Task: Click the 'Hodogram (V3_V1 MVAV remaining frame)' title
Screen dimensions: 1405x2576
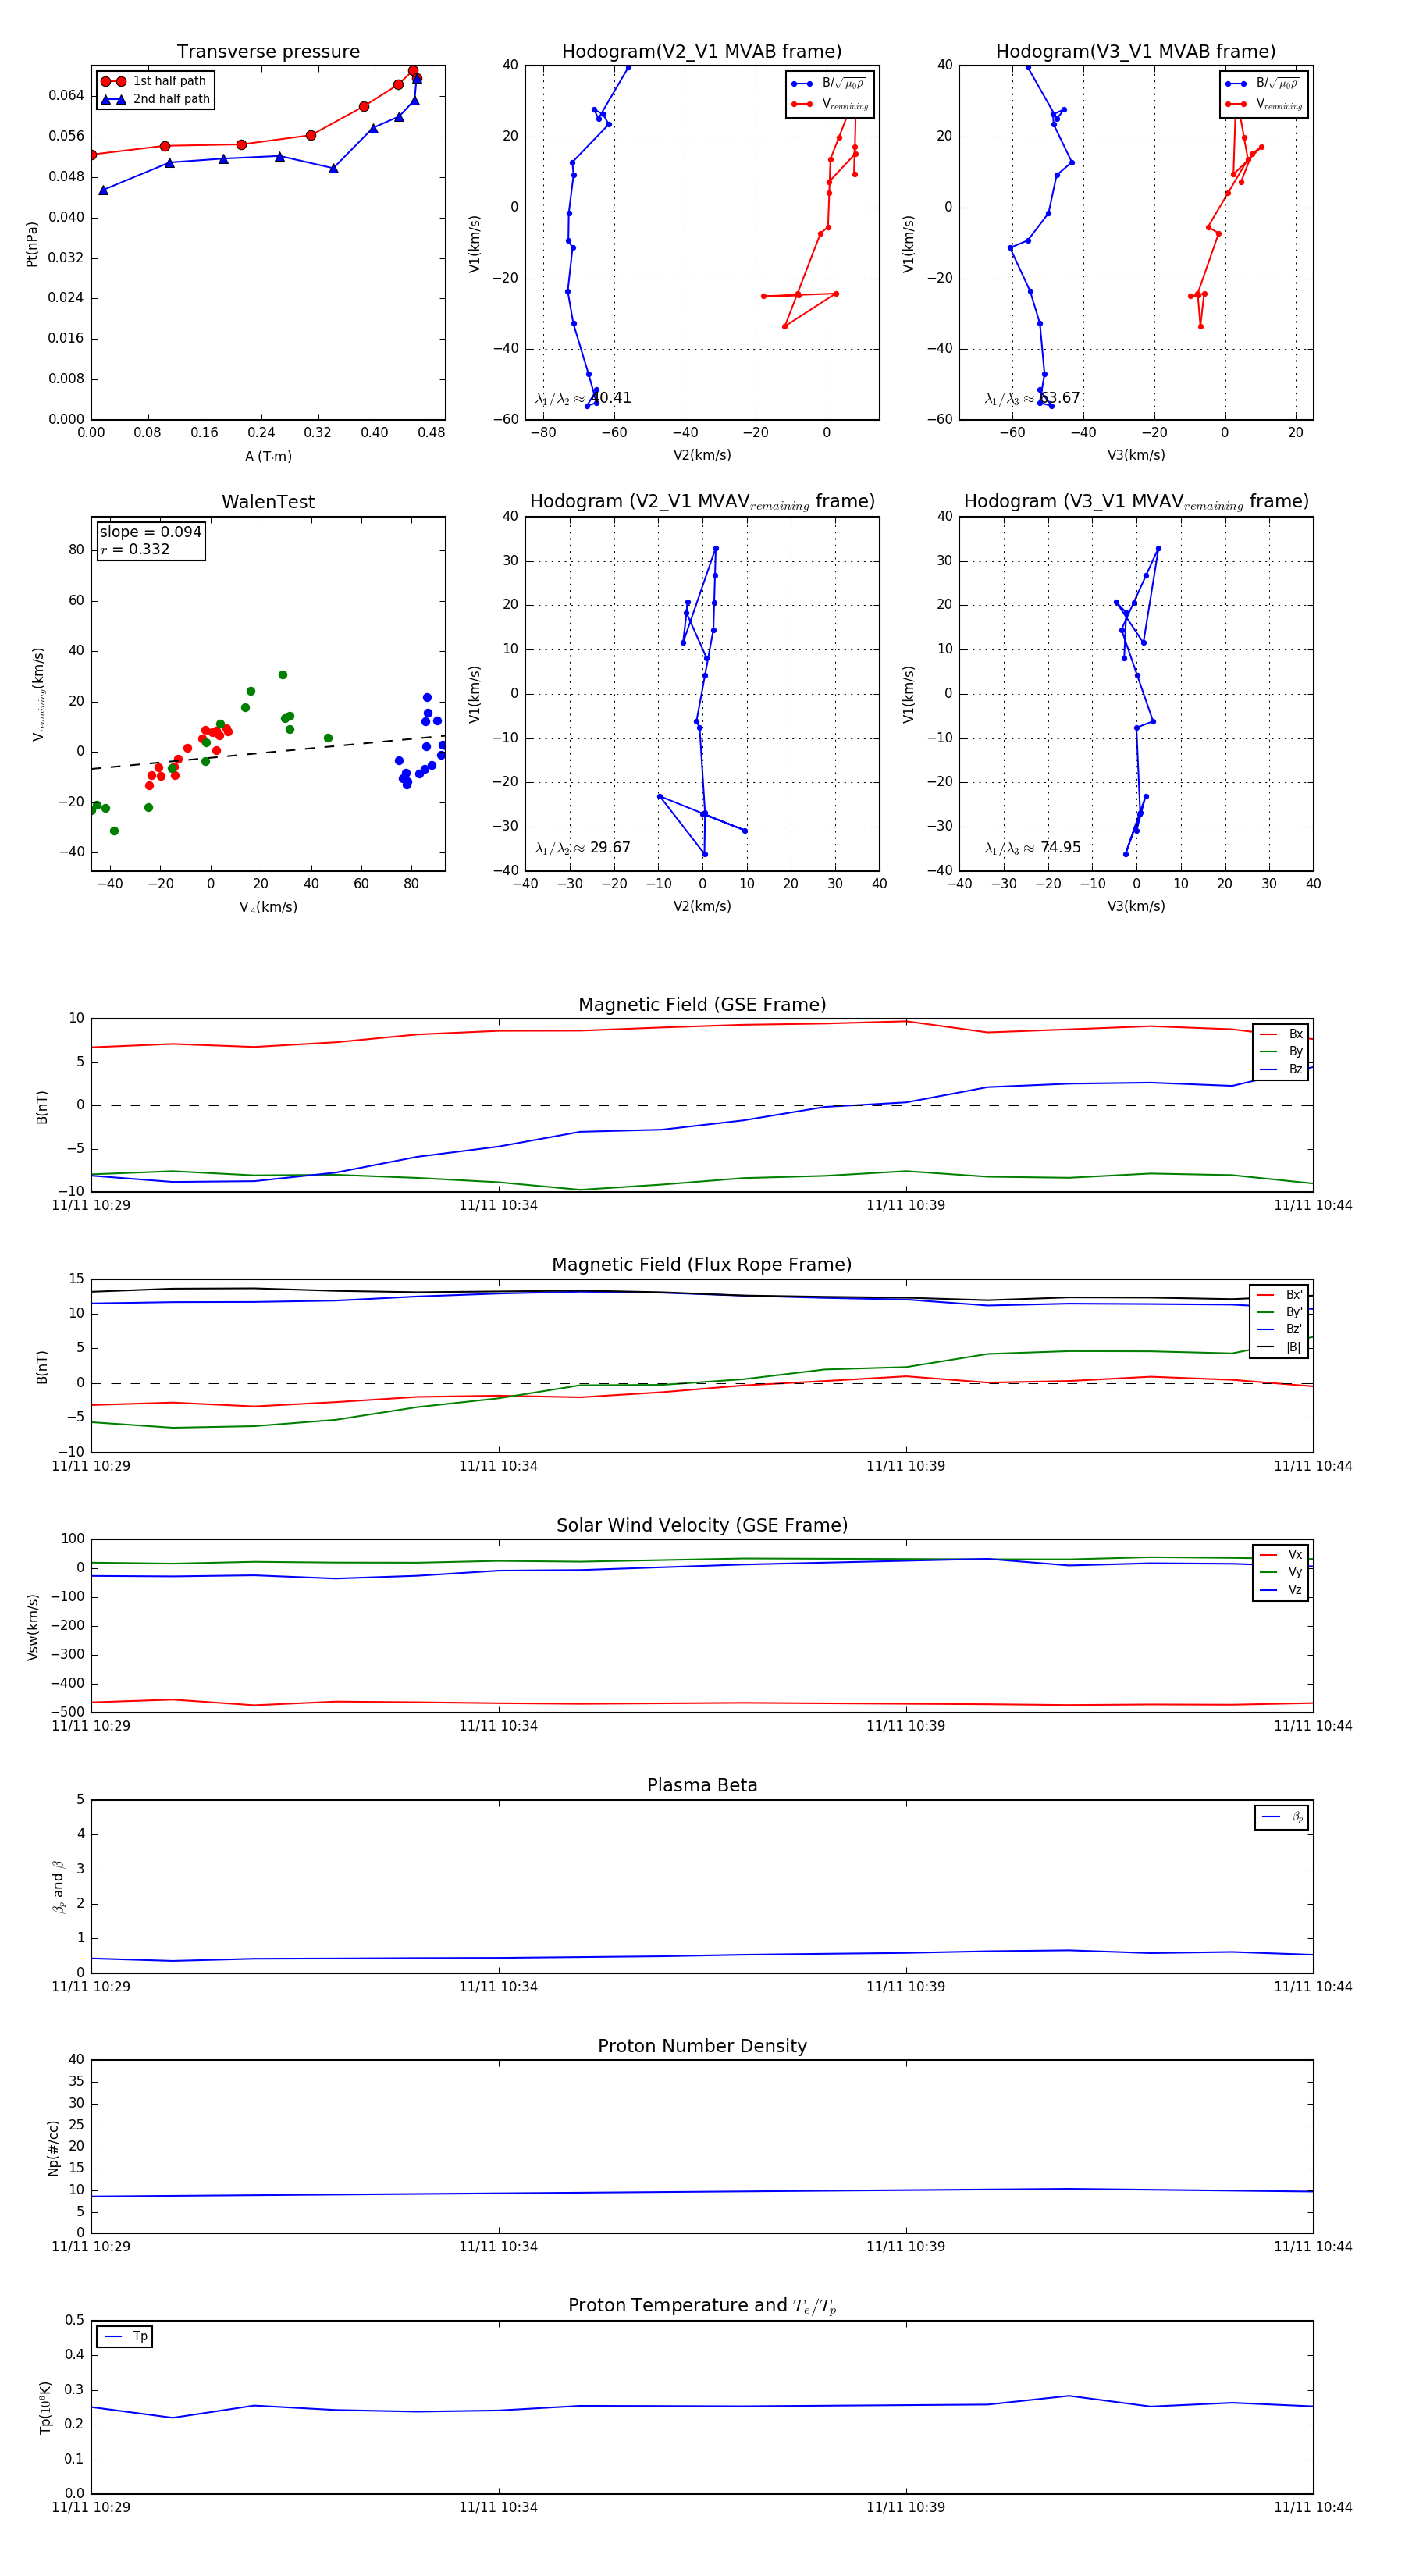Action: [1136, 502]
